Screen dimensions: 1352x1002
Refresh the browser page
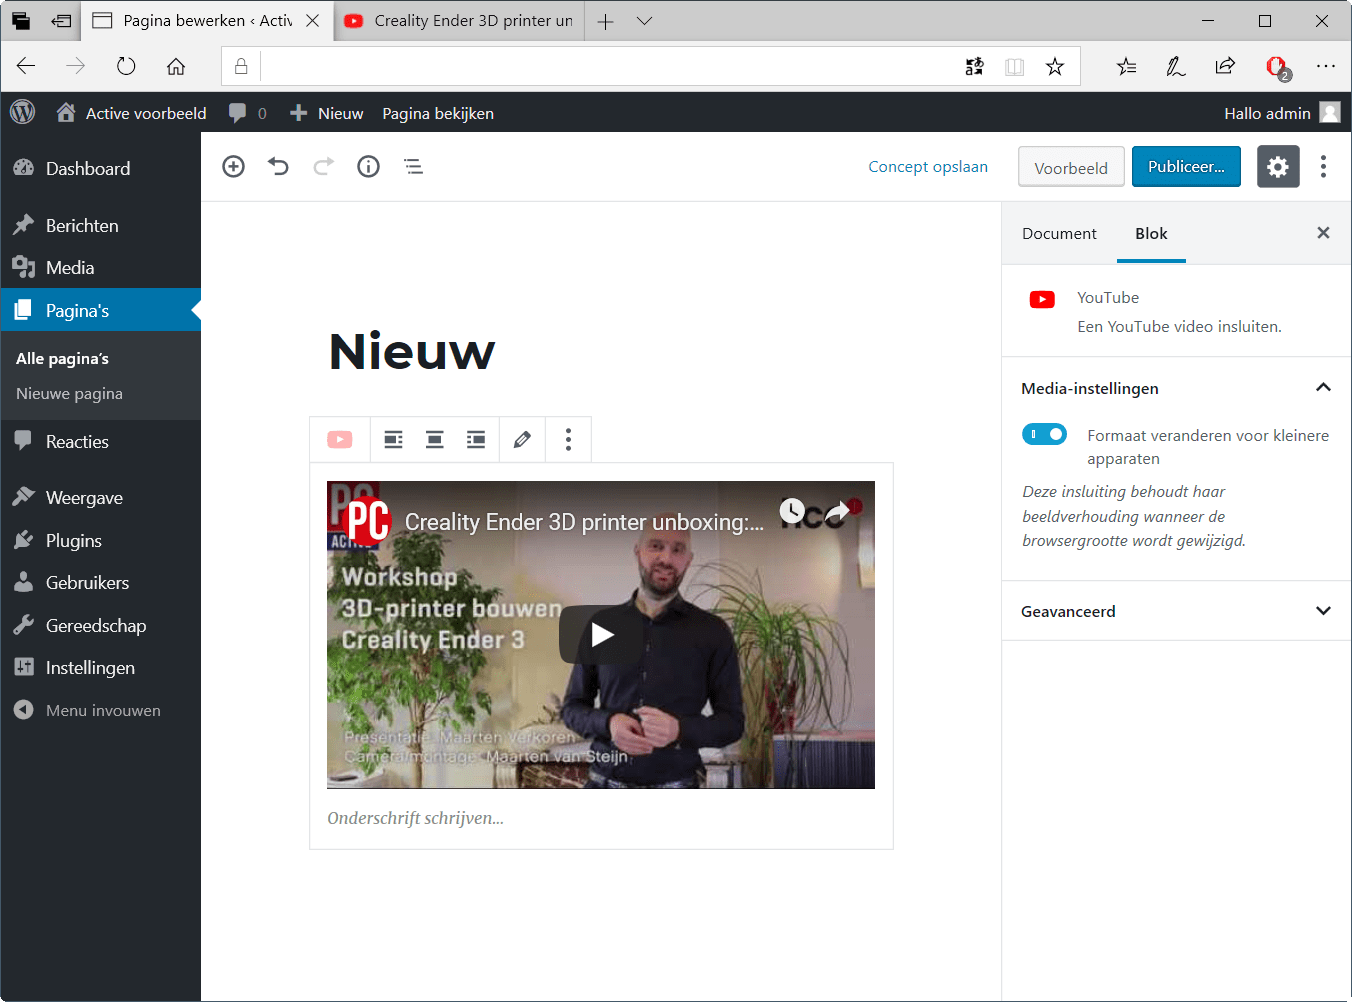tap(126, 66)
